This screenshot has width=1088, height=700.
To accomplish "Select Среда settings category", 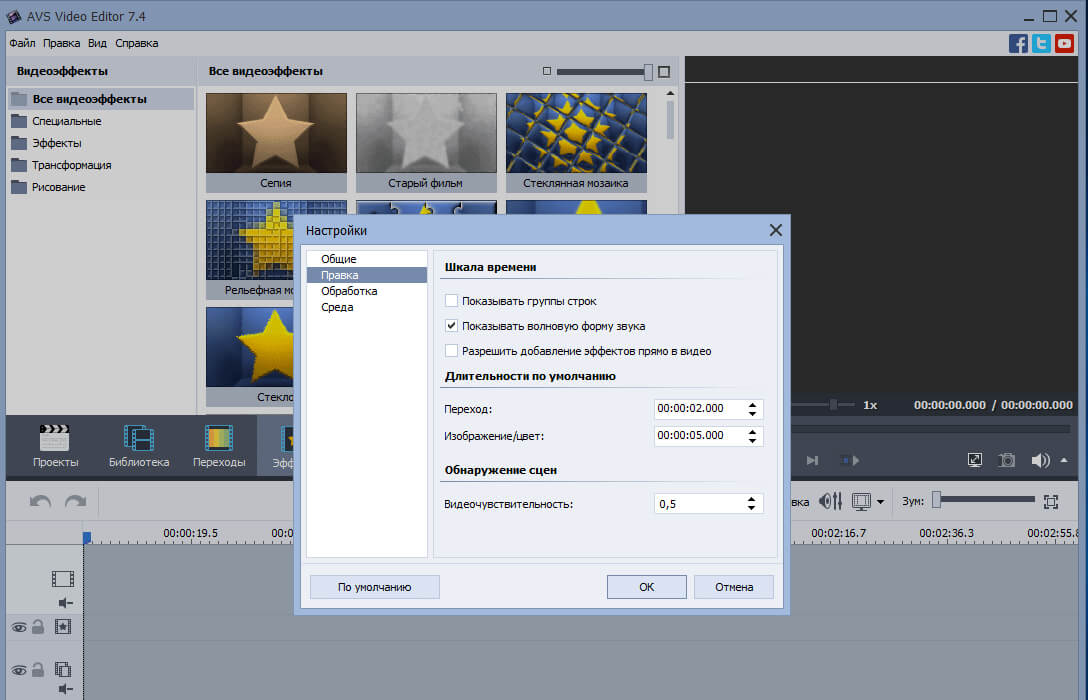I will [x=366, y=307].
